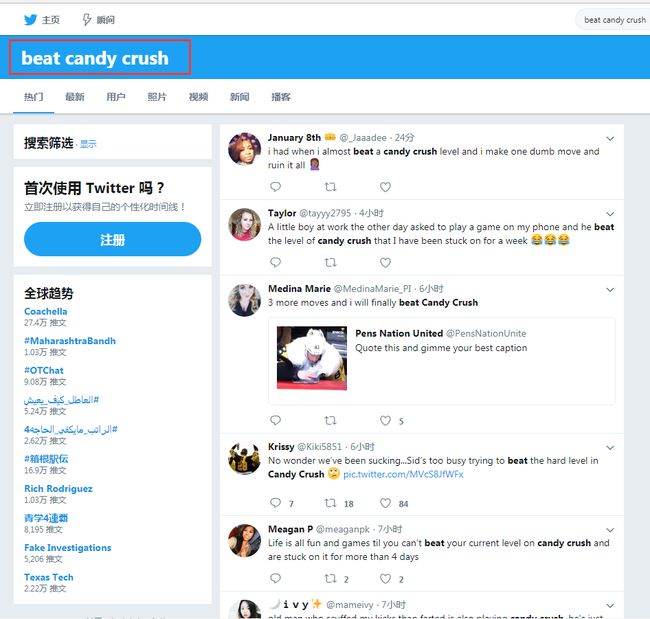Expand chevron menu on Meagan P tweet
The image size is (650, 619).
point(610,530)
